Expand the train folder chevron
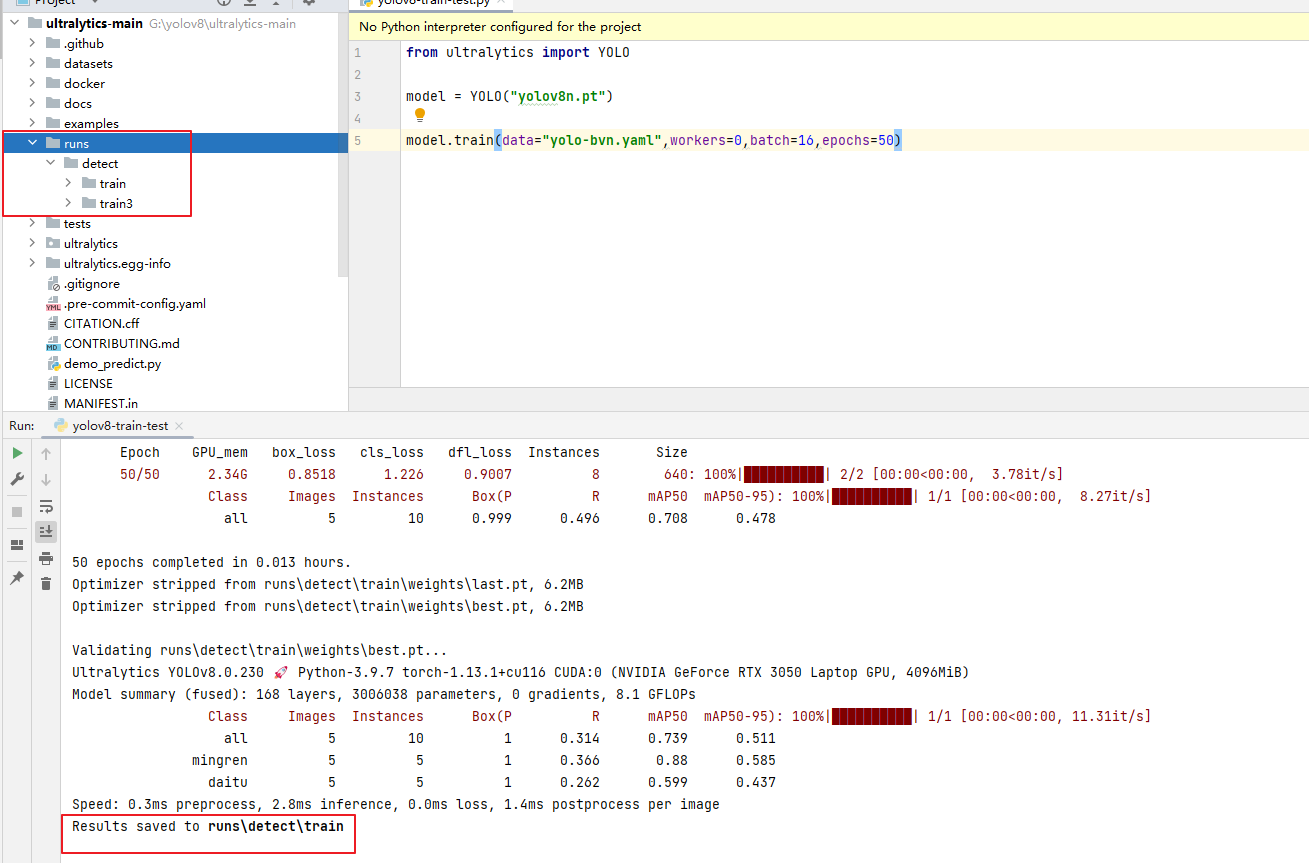Image resolution: width=1309 pixels, height=863 pixels. click(68, 183)
